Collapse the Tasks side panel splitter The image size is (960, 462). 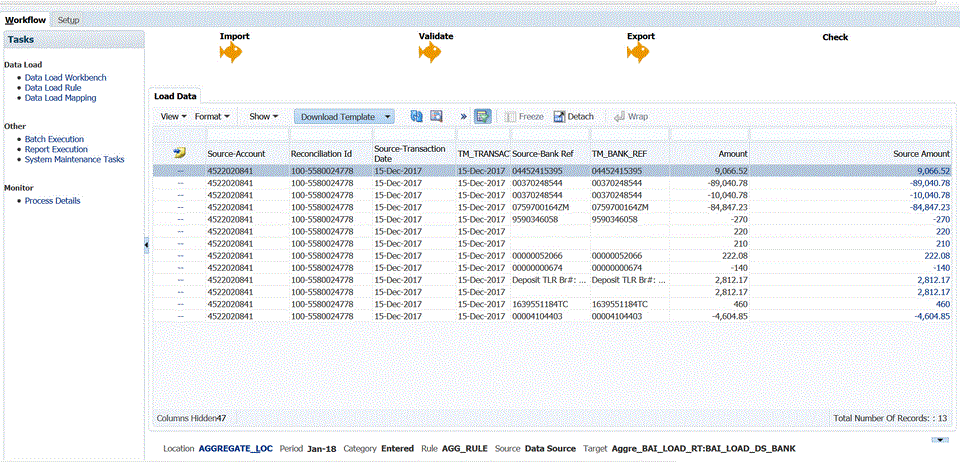(x=147, y=244)
